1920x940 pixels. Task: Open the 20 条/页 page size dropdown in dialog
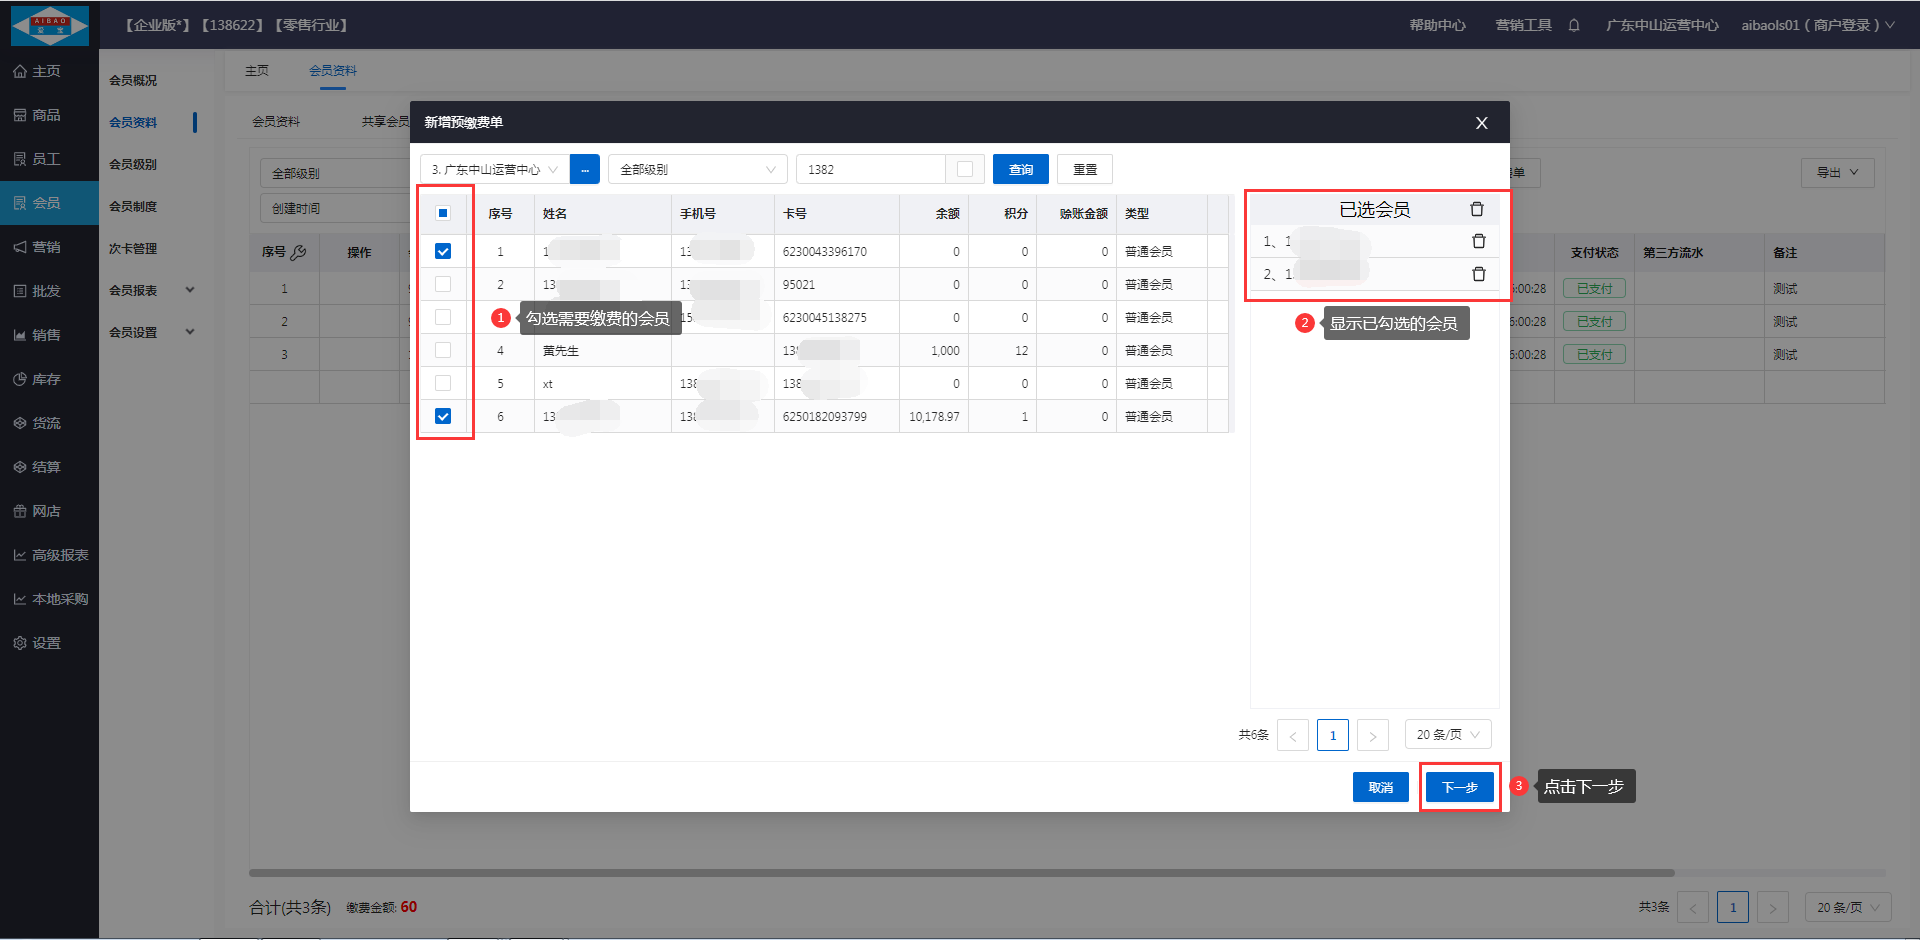click(x=1447, y=735)
